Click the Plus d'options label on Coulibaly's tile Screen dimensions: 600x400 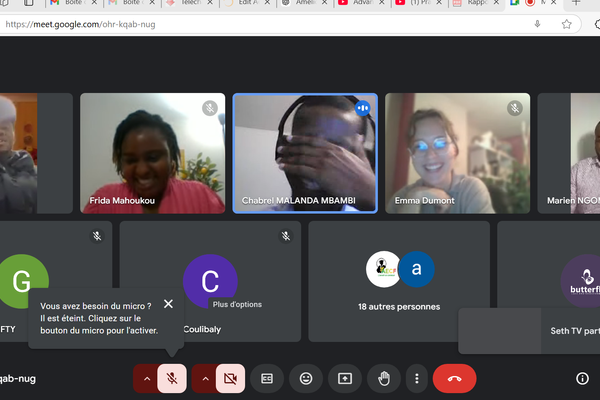click(x=237, y=305)
